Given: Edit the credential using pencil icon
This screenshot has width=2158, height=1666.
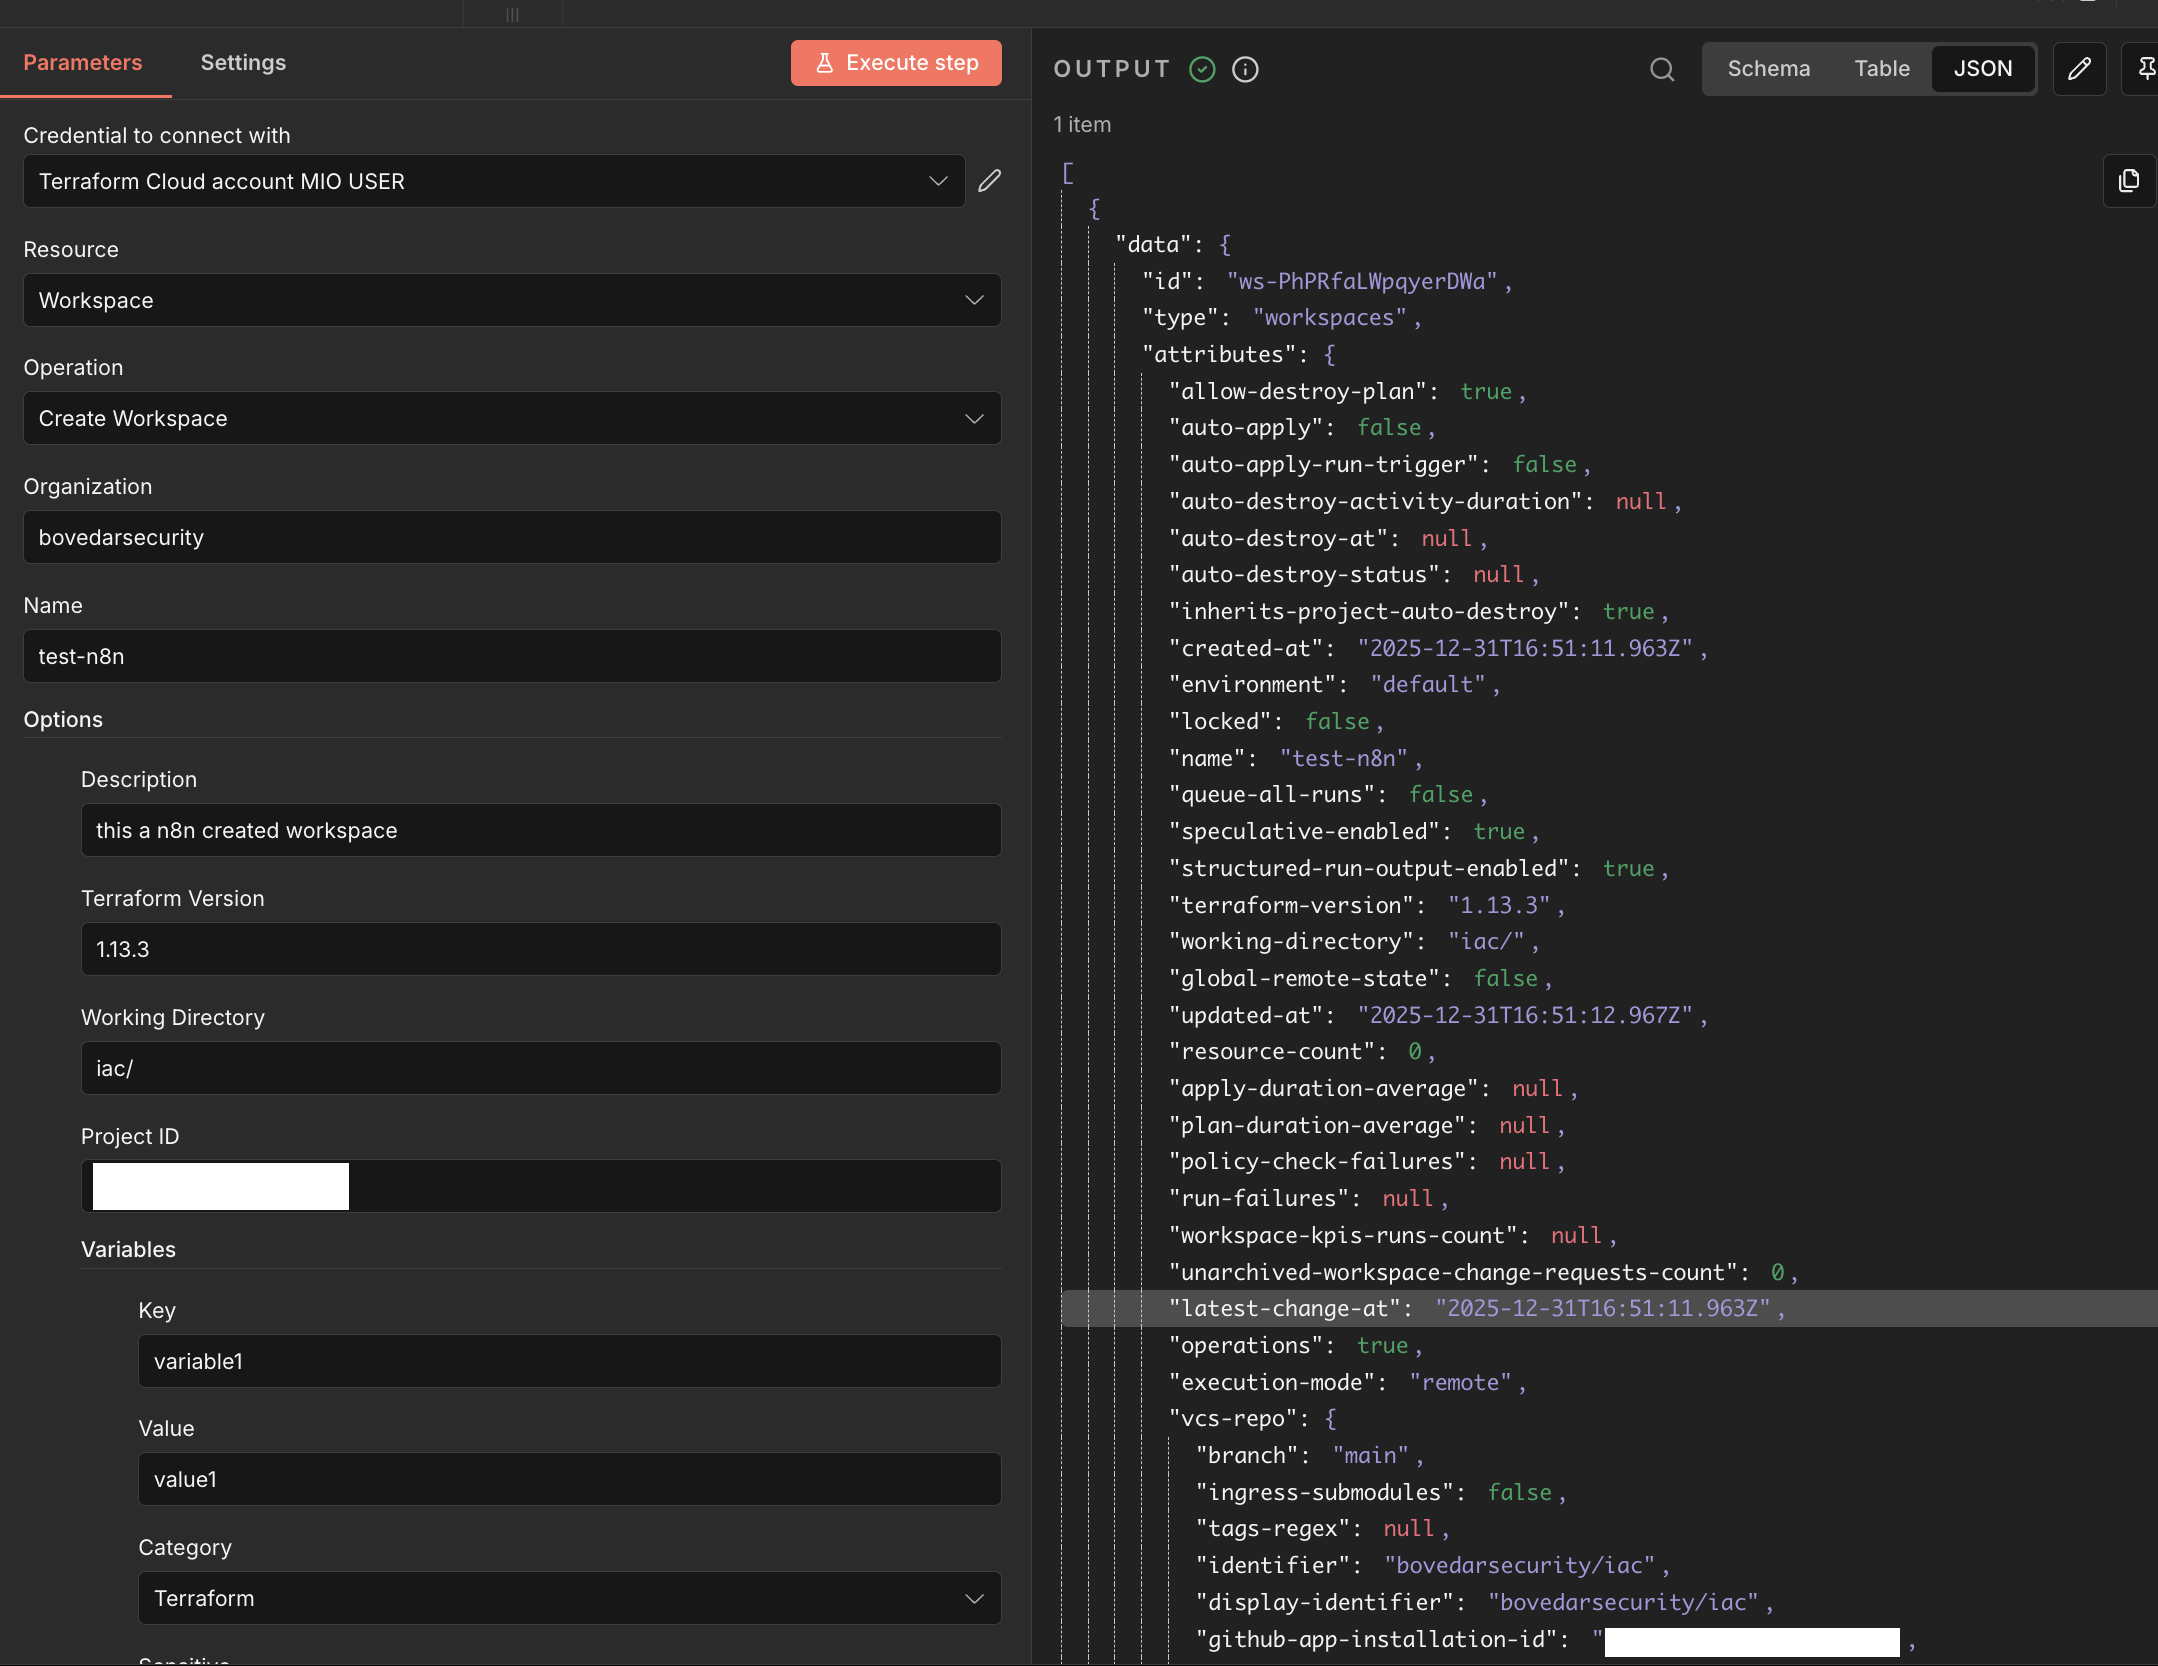Looking at the screenshot, I should (989, 181).
